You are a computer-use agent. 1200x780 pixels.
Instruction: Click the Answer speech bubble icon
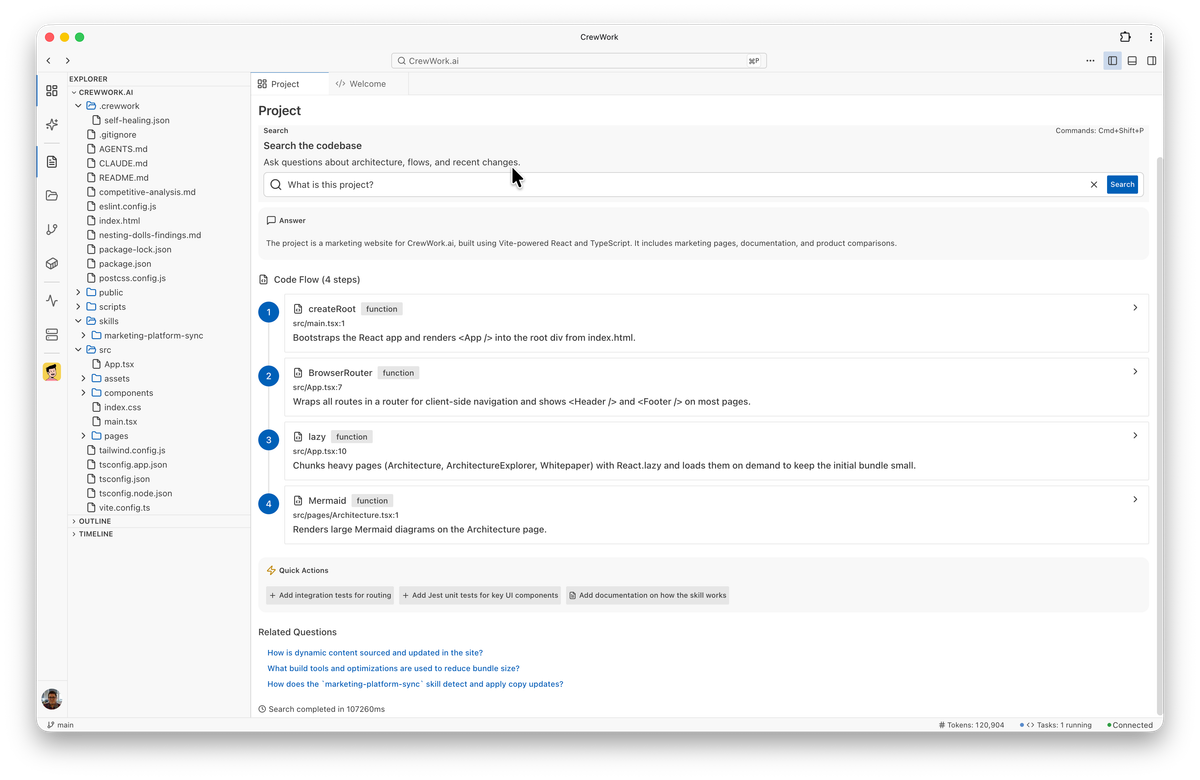271,221
